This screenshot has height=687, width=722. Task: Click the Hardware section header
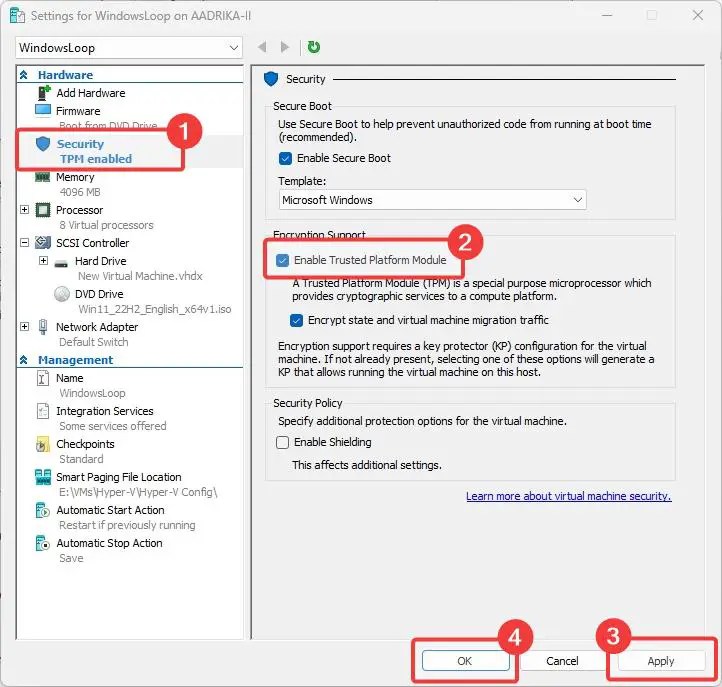[65, 75]
